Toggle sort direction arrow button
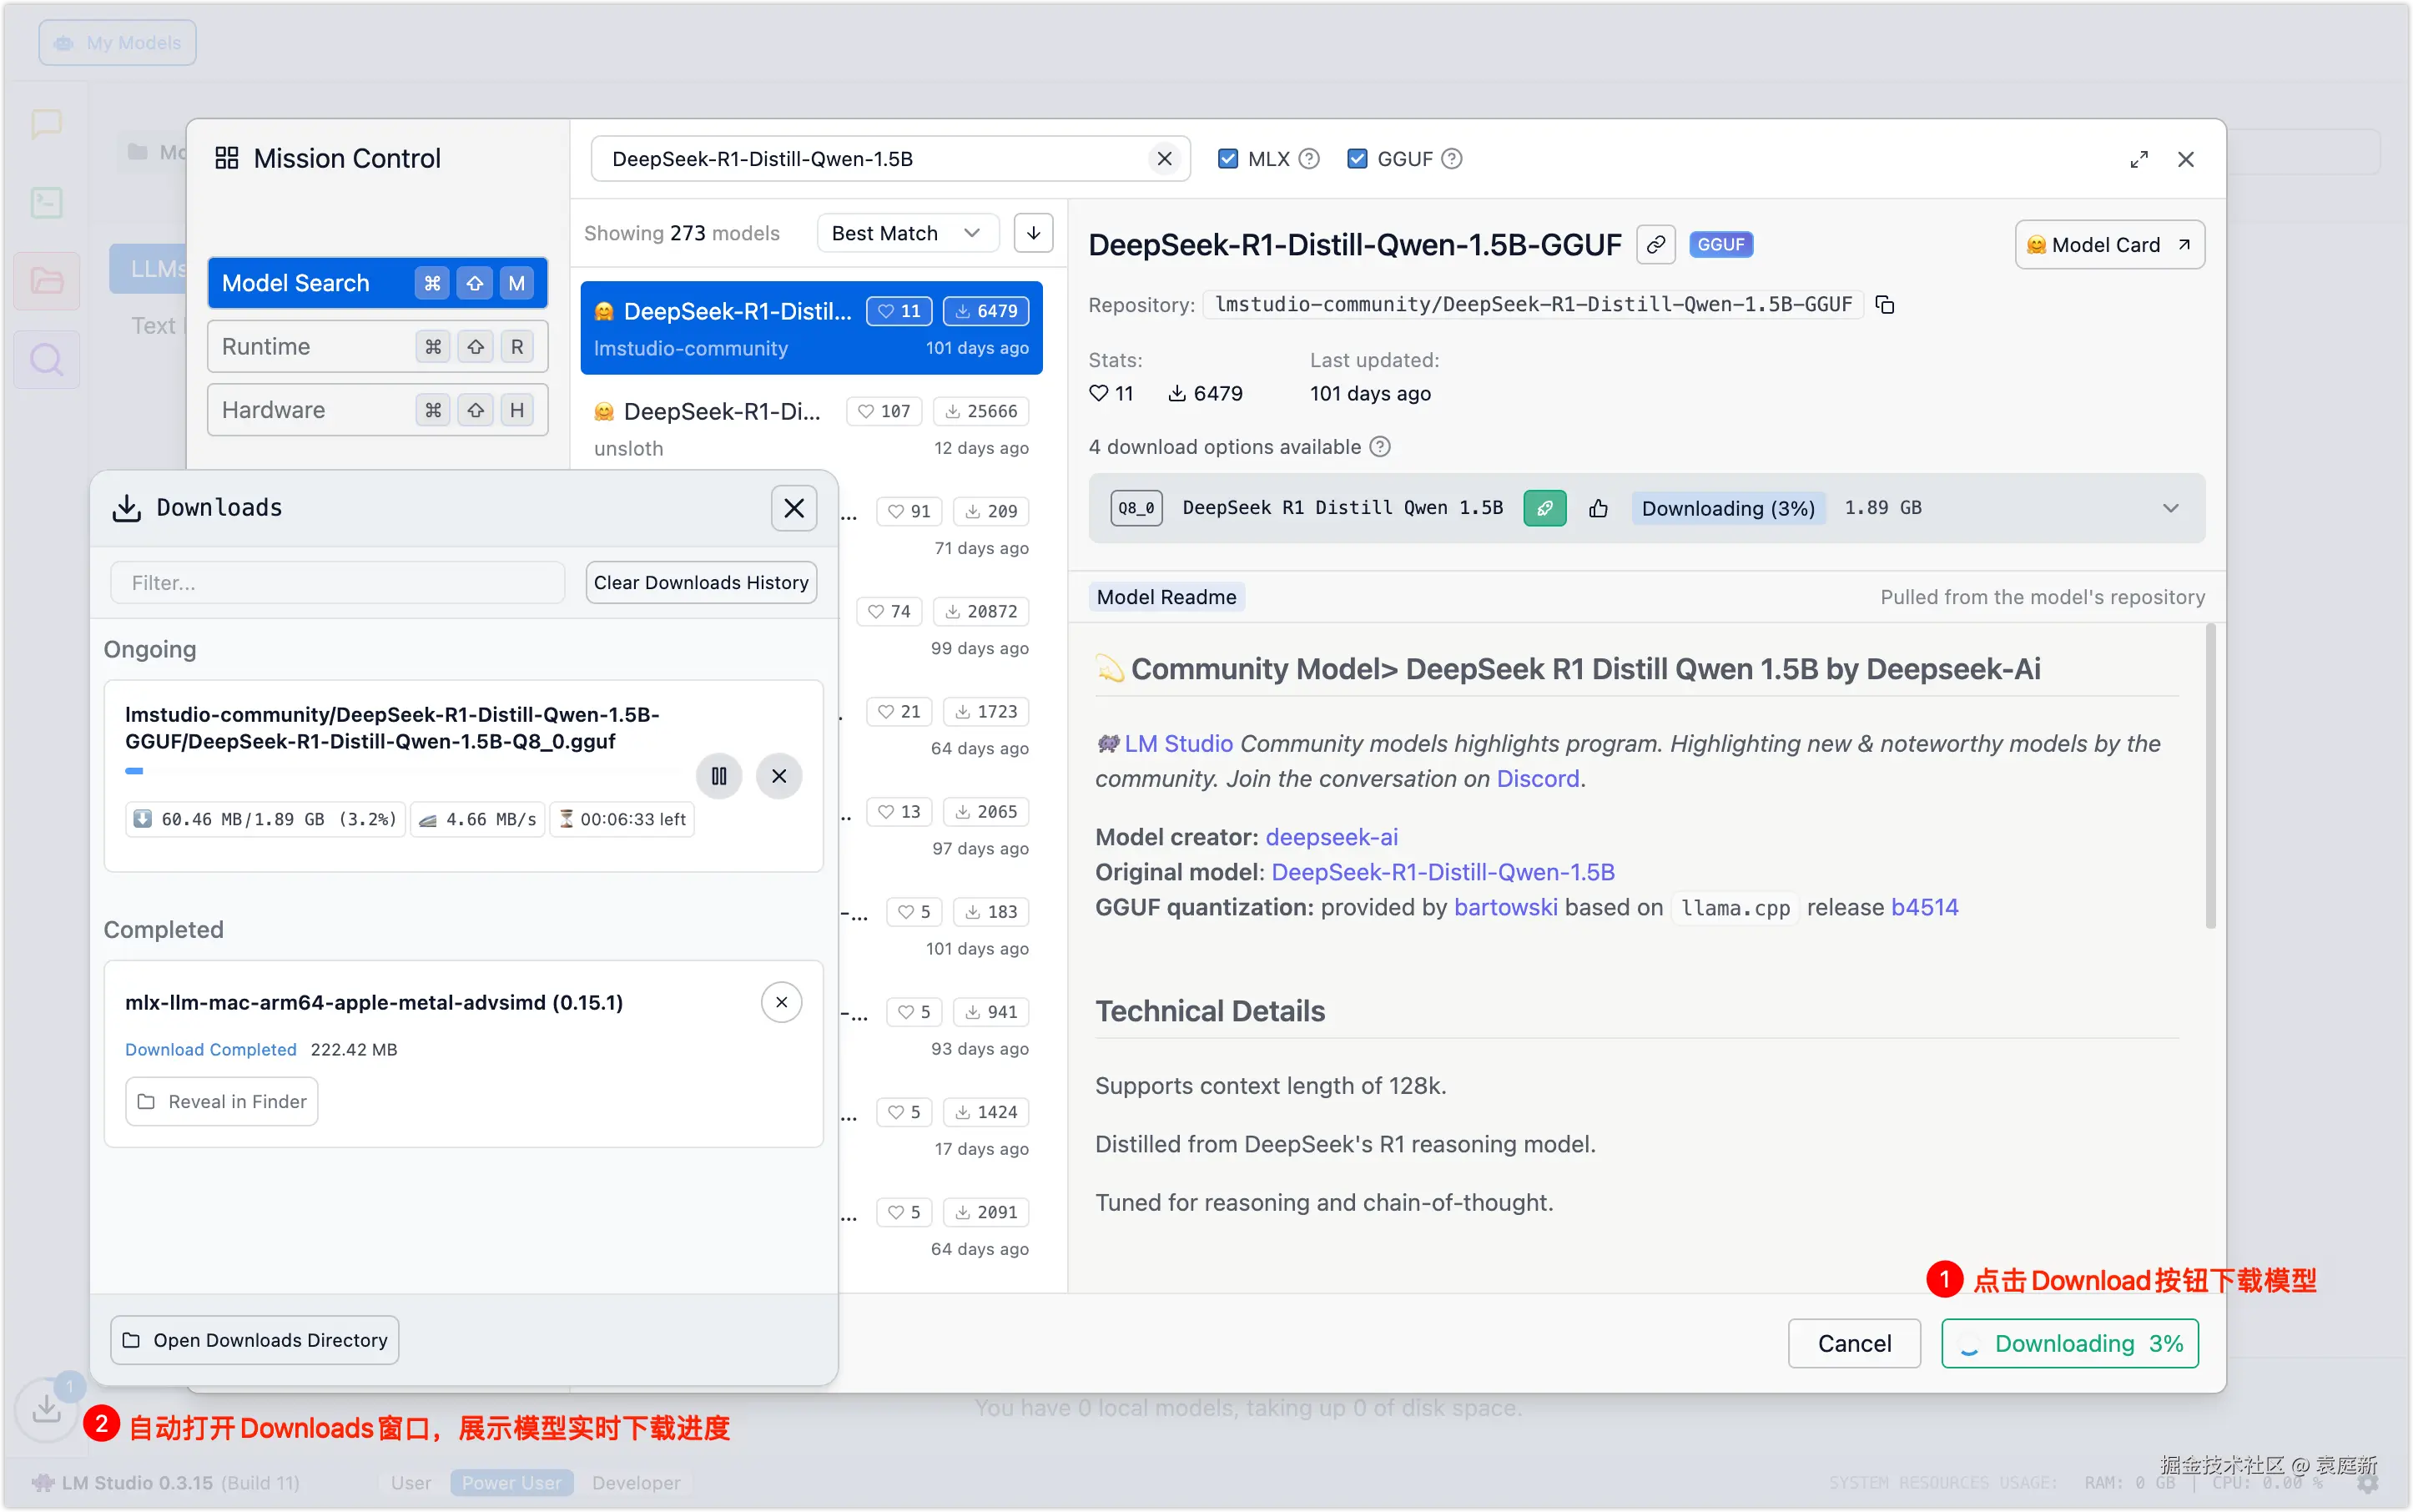2413x1512 pixels. [1033, 233]
